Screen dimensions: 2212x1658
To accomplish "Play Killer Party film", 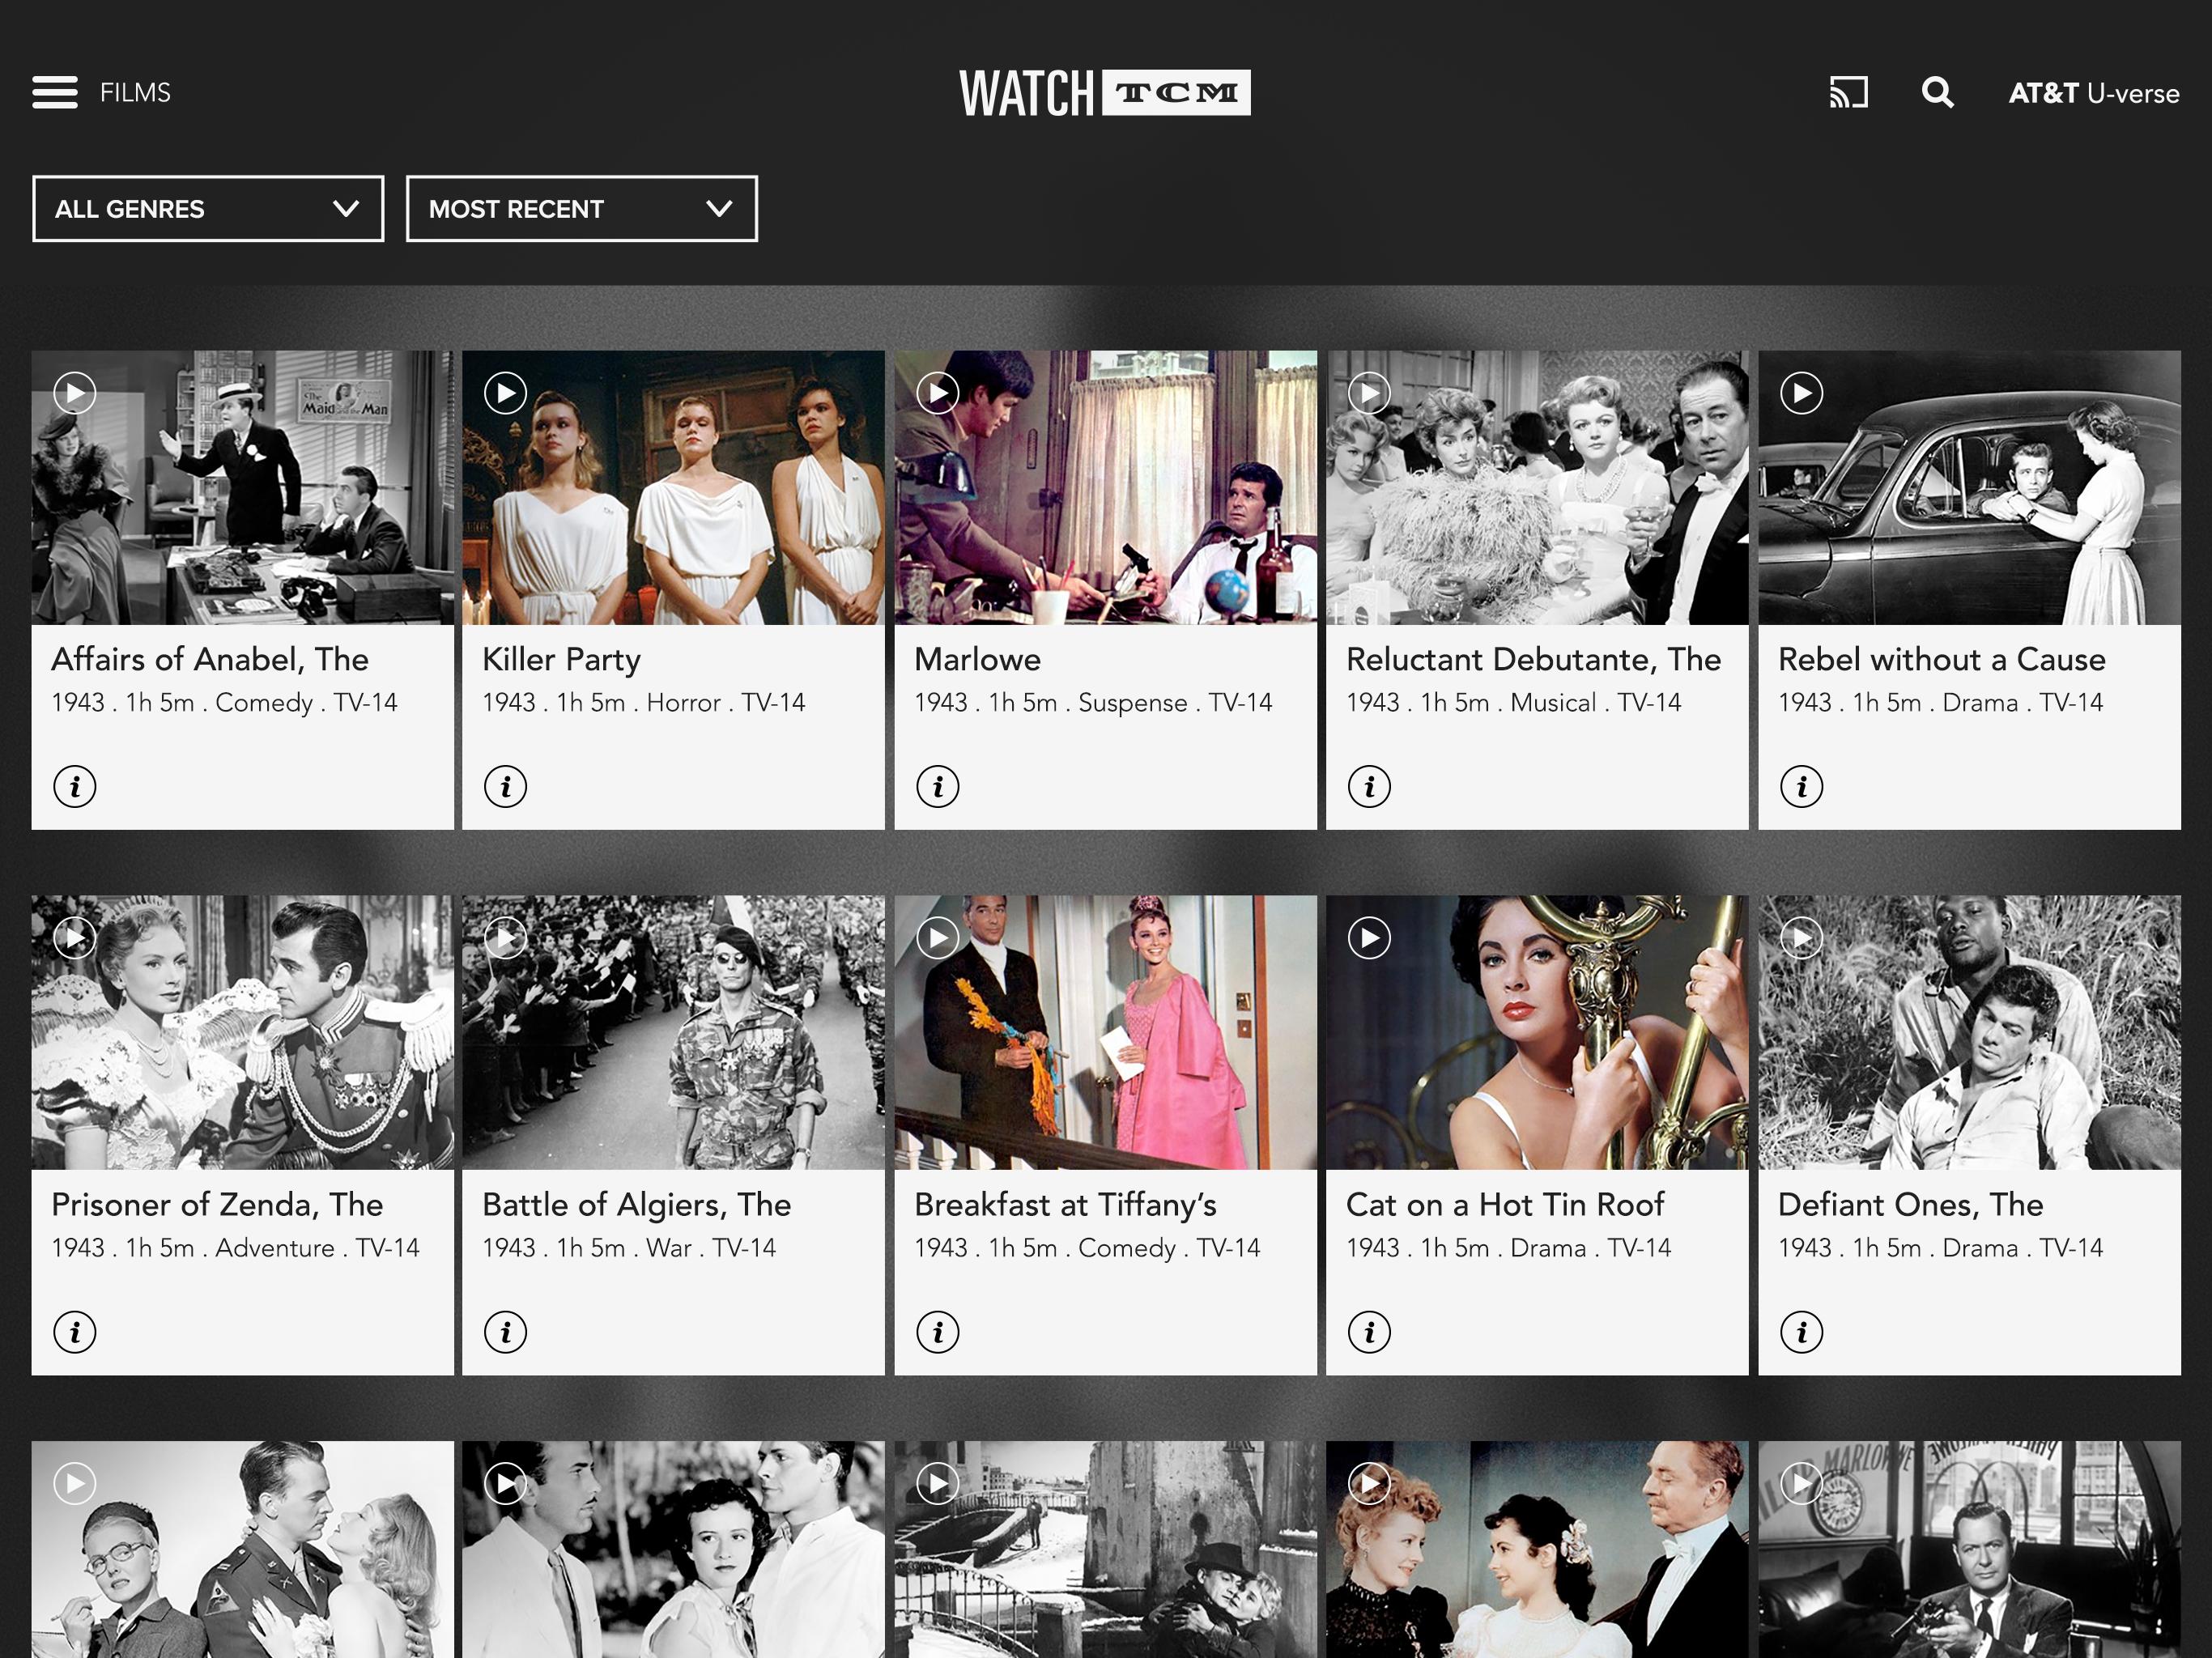I will coord(506,393).
